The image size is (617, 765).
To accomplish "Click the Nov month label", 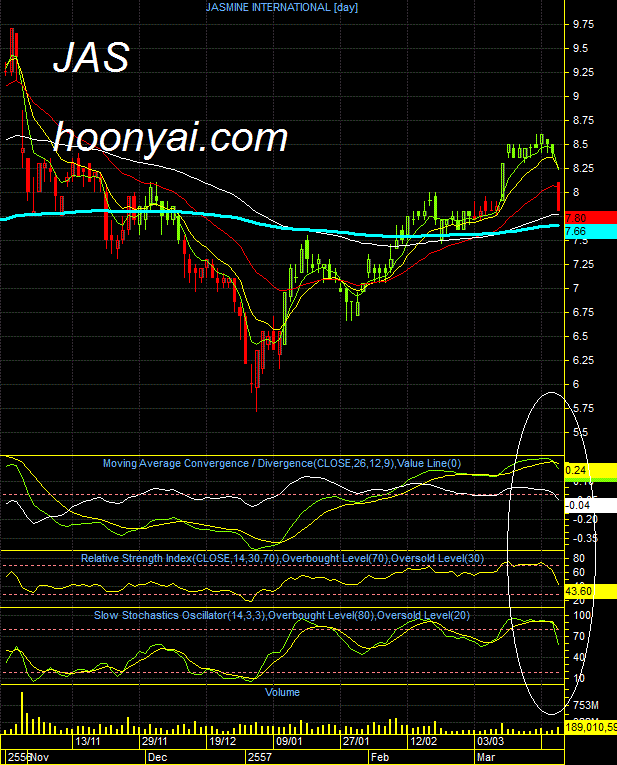I will pos(40,757).
